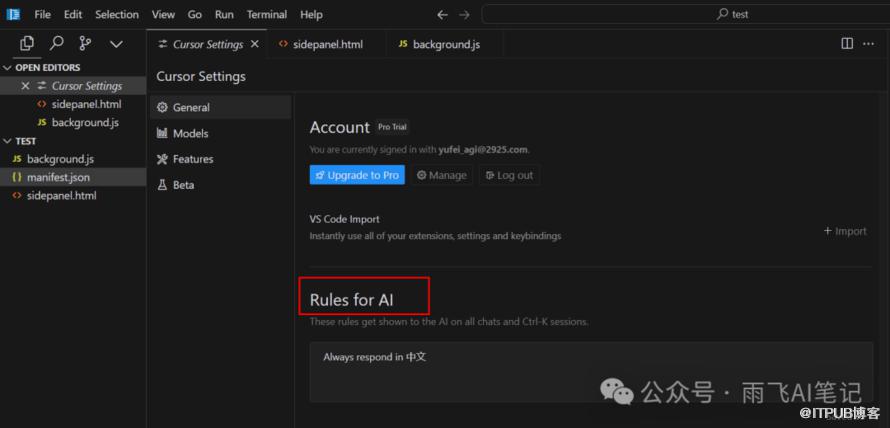The image size is (890, 428).
Task: Open the File menu
Action: tap(43, 15)
